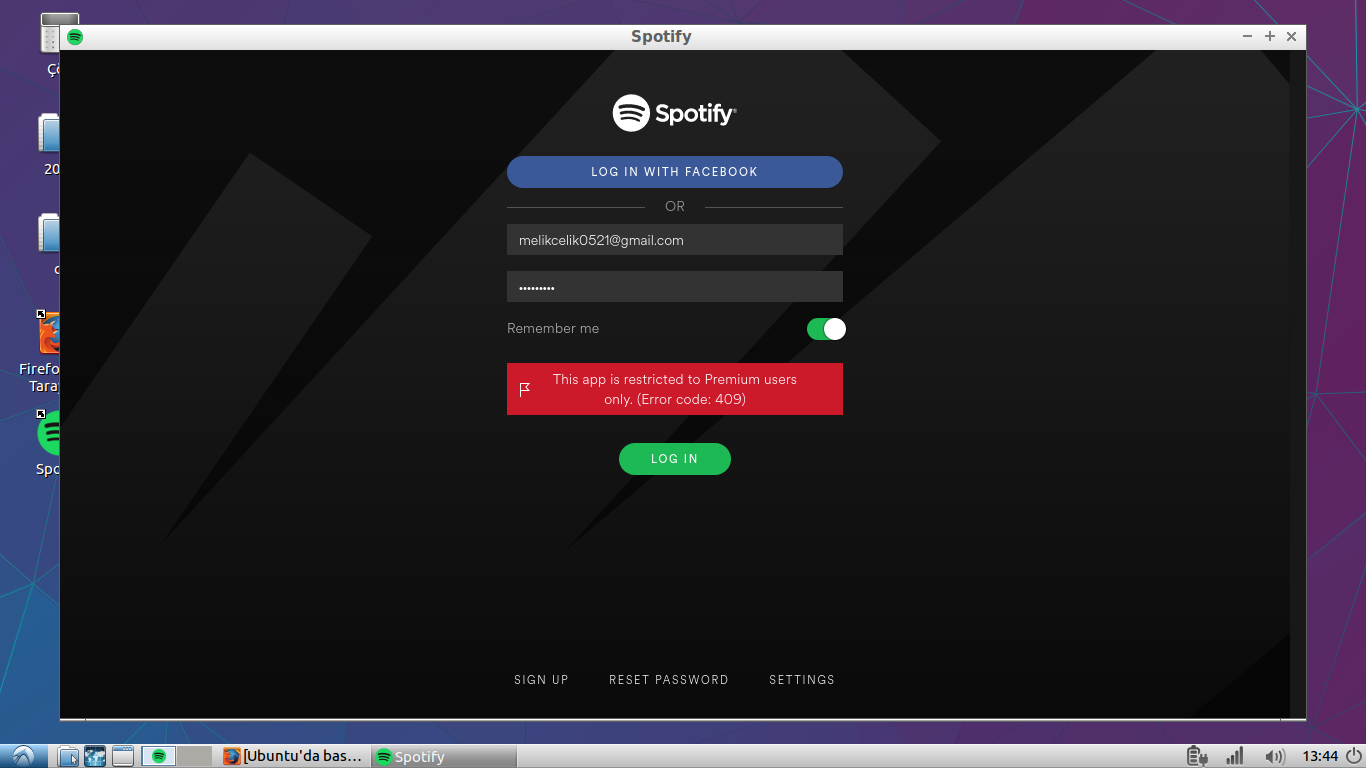Open the power button in the panel
The height and width of the screenshot is (768, 1366).
click(x=1353, y=756)
